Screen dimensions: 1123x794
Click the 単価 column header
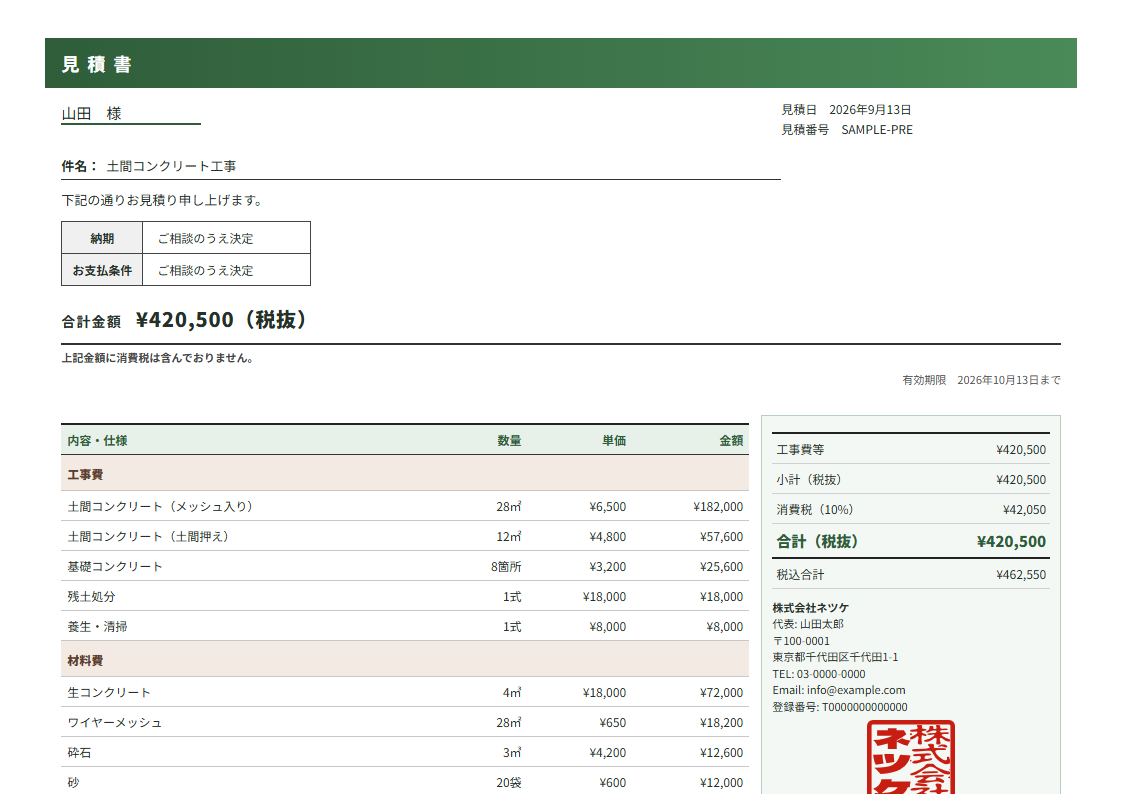coord(614,440)
